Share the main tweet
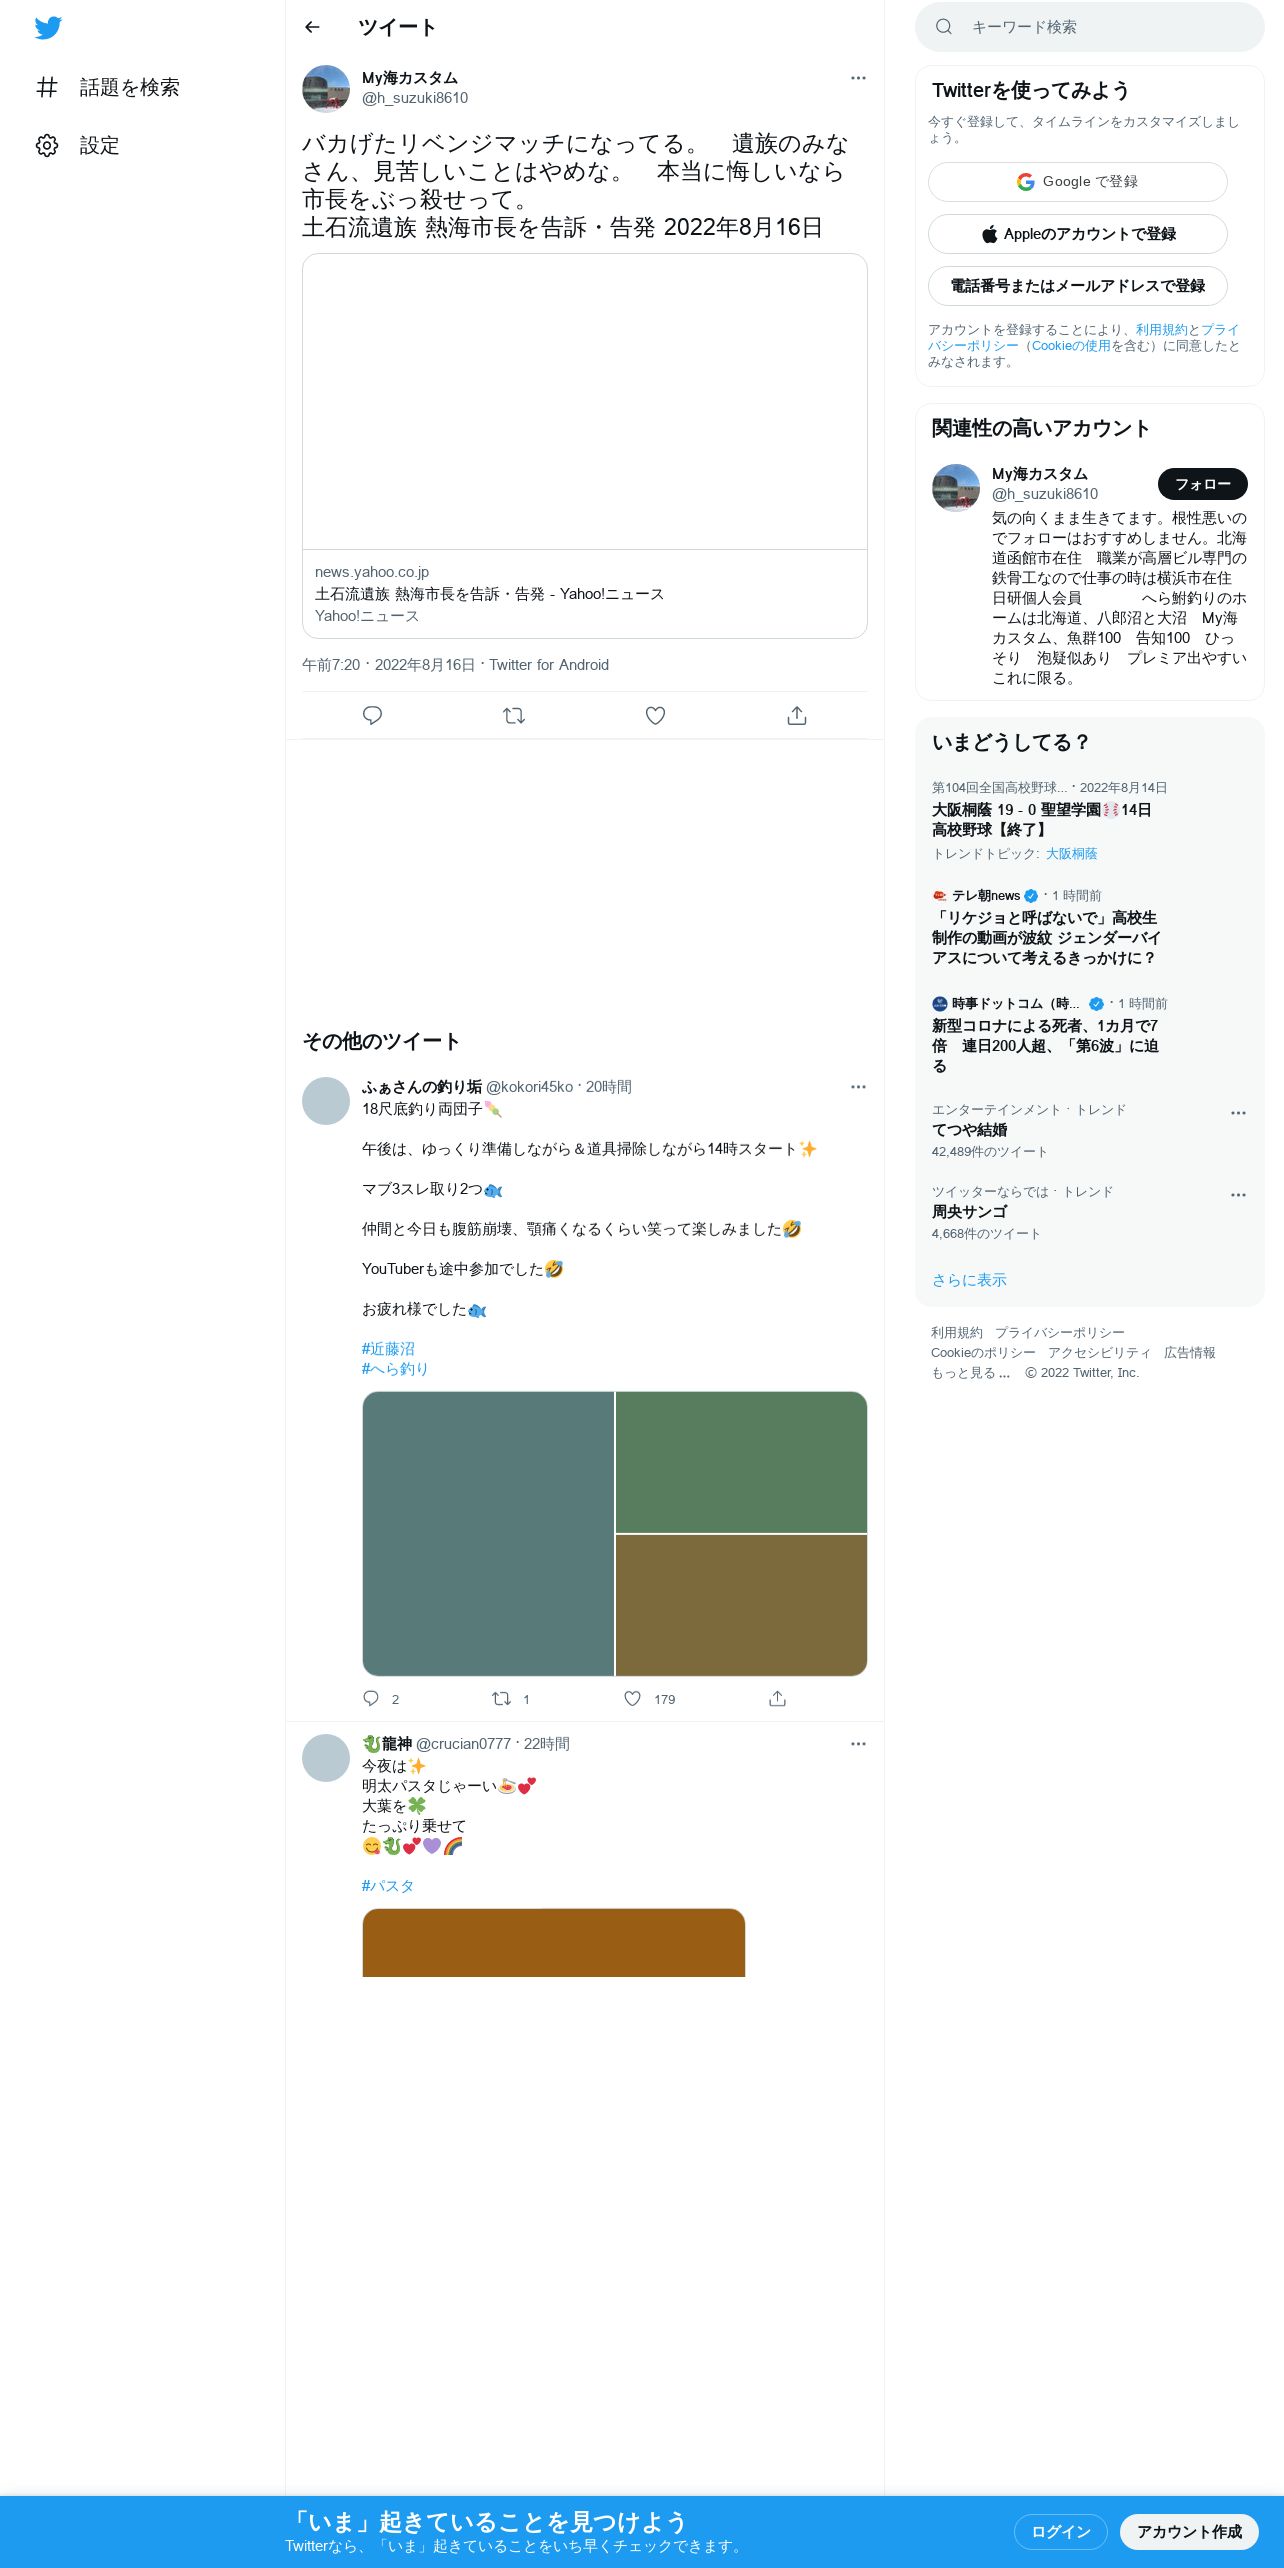 coord(797,715)
